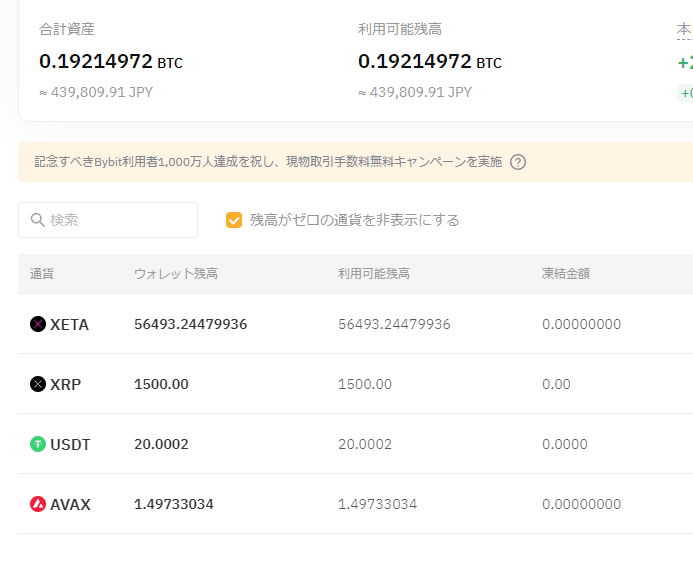Click the XRP coin icon
This screenshot has width=693, height=565.
point(38,384)
